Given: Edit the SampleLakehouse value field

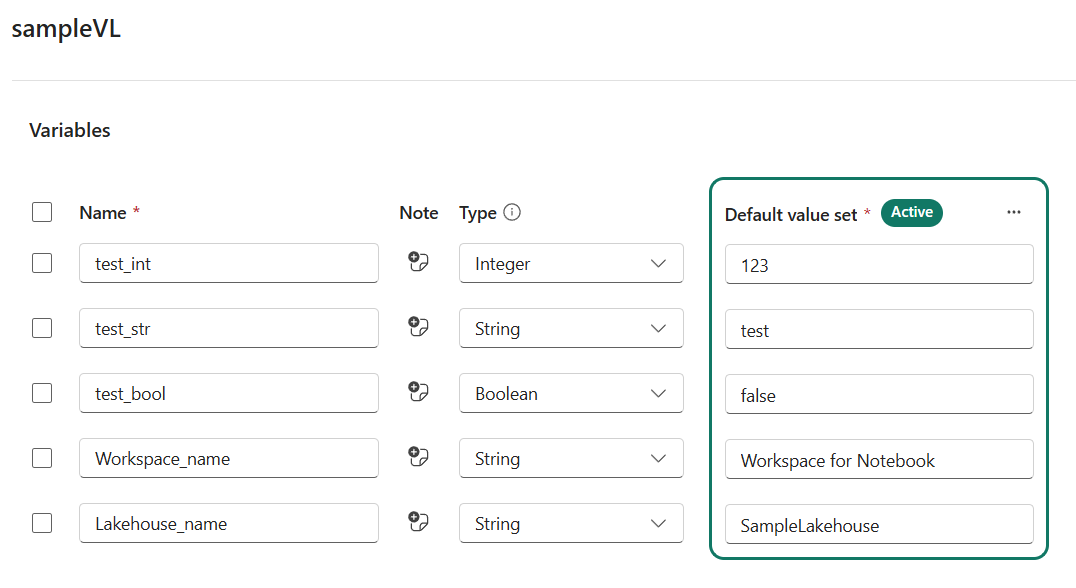Looking at the screenshot, I should click(879, 525).
